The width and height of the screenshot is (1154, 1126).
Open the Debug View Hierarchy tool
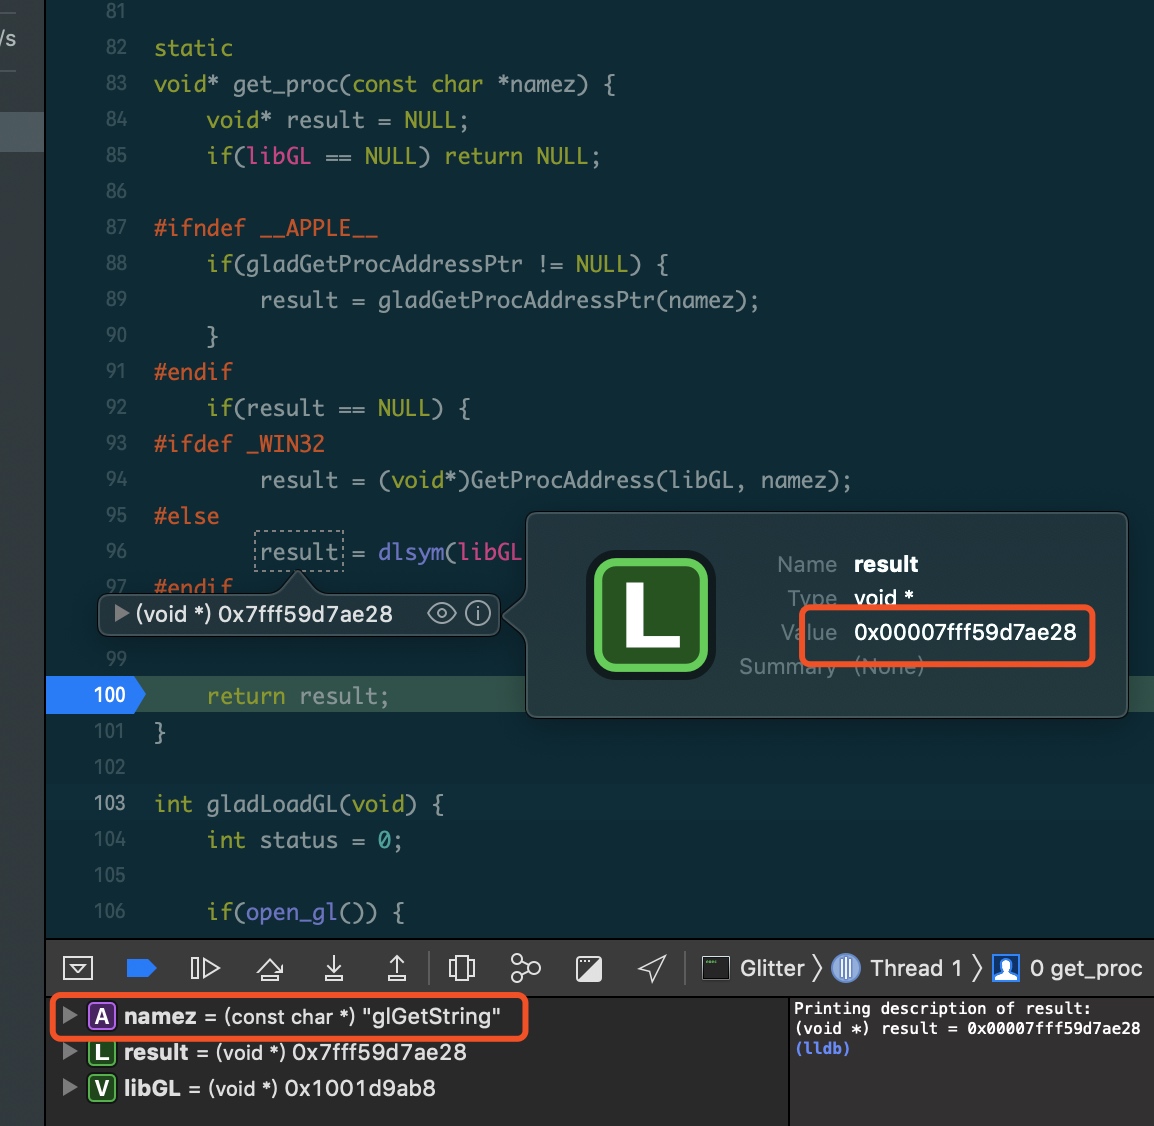click(461, 968)
